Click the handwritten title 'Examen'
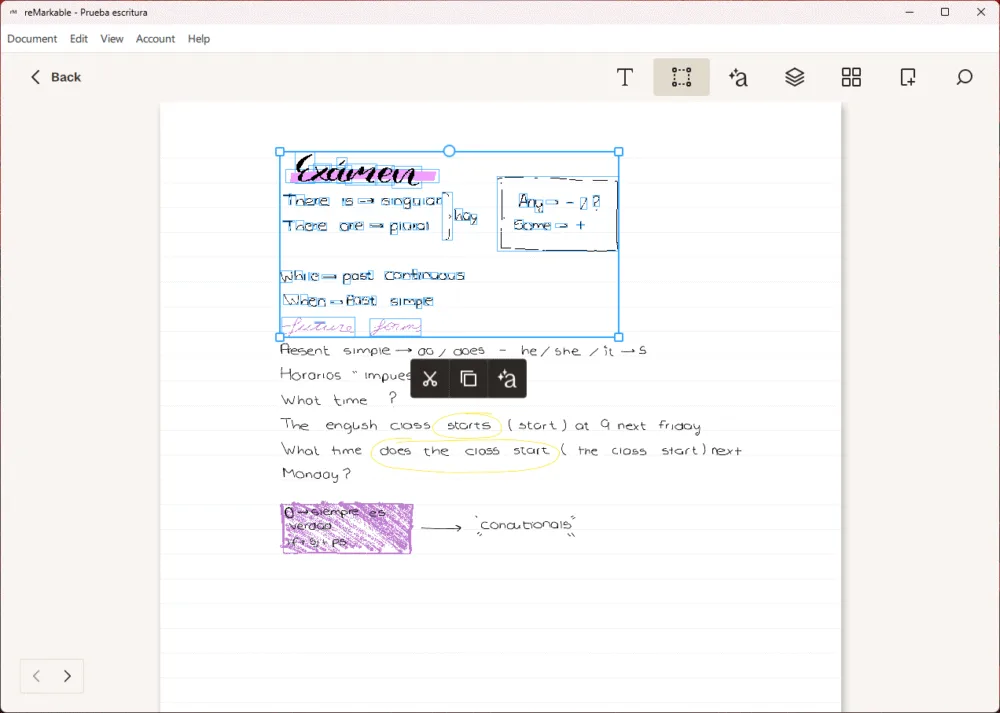The image size is (1000, 713). click(357, 170)
